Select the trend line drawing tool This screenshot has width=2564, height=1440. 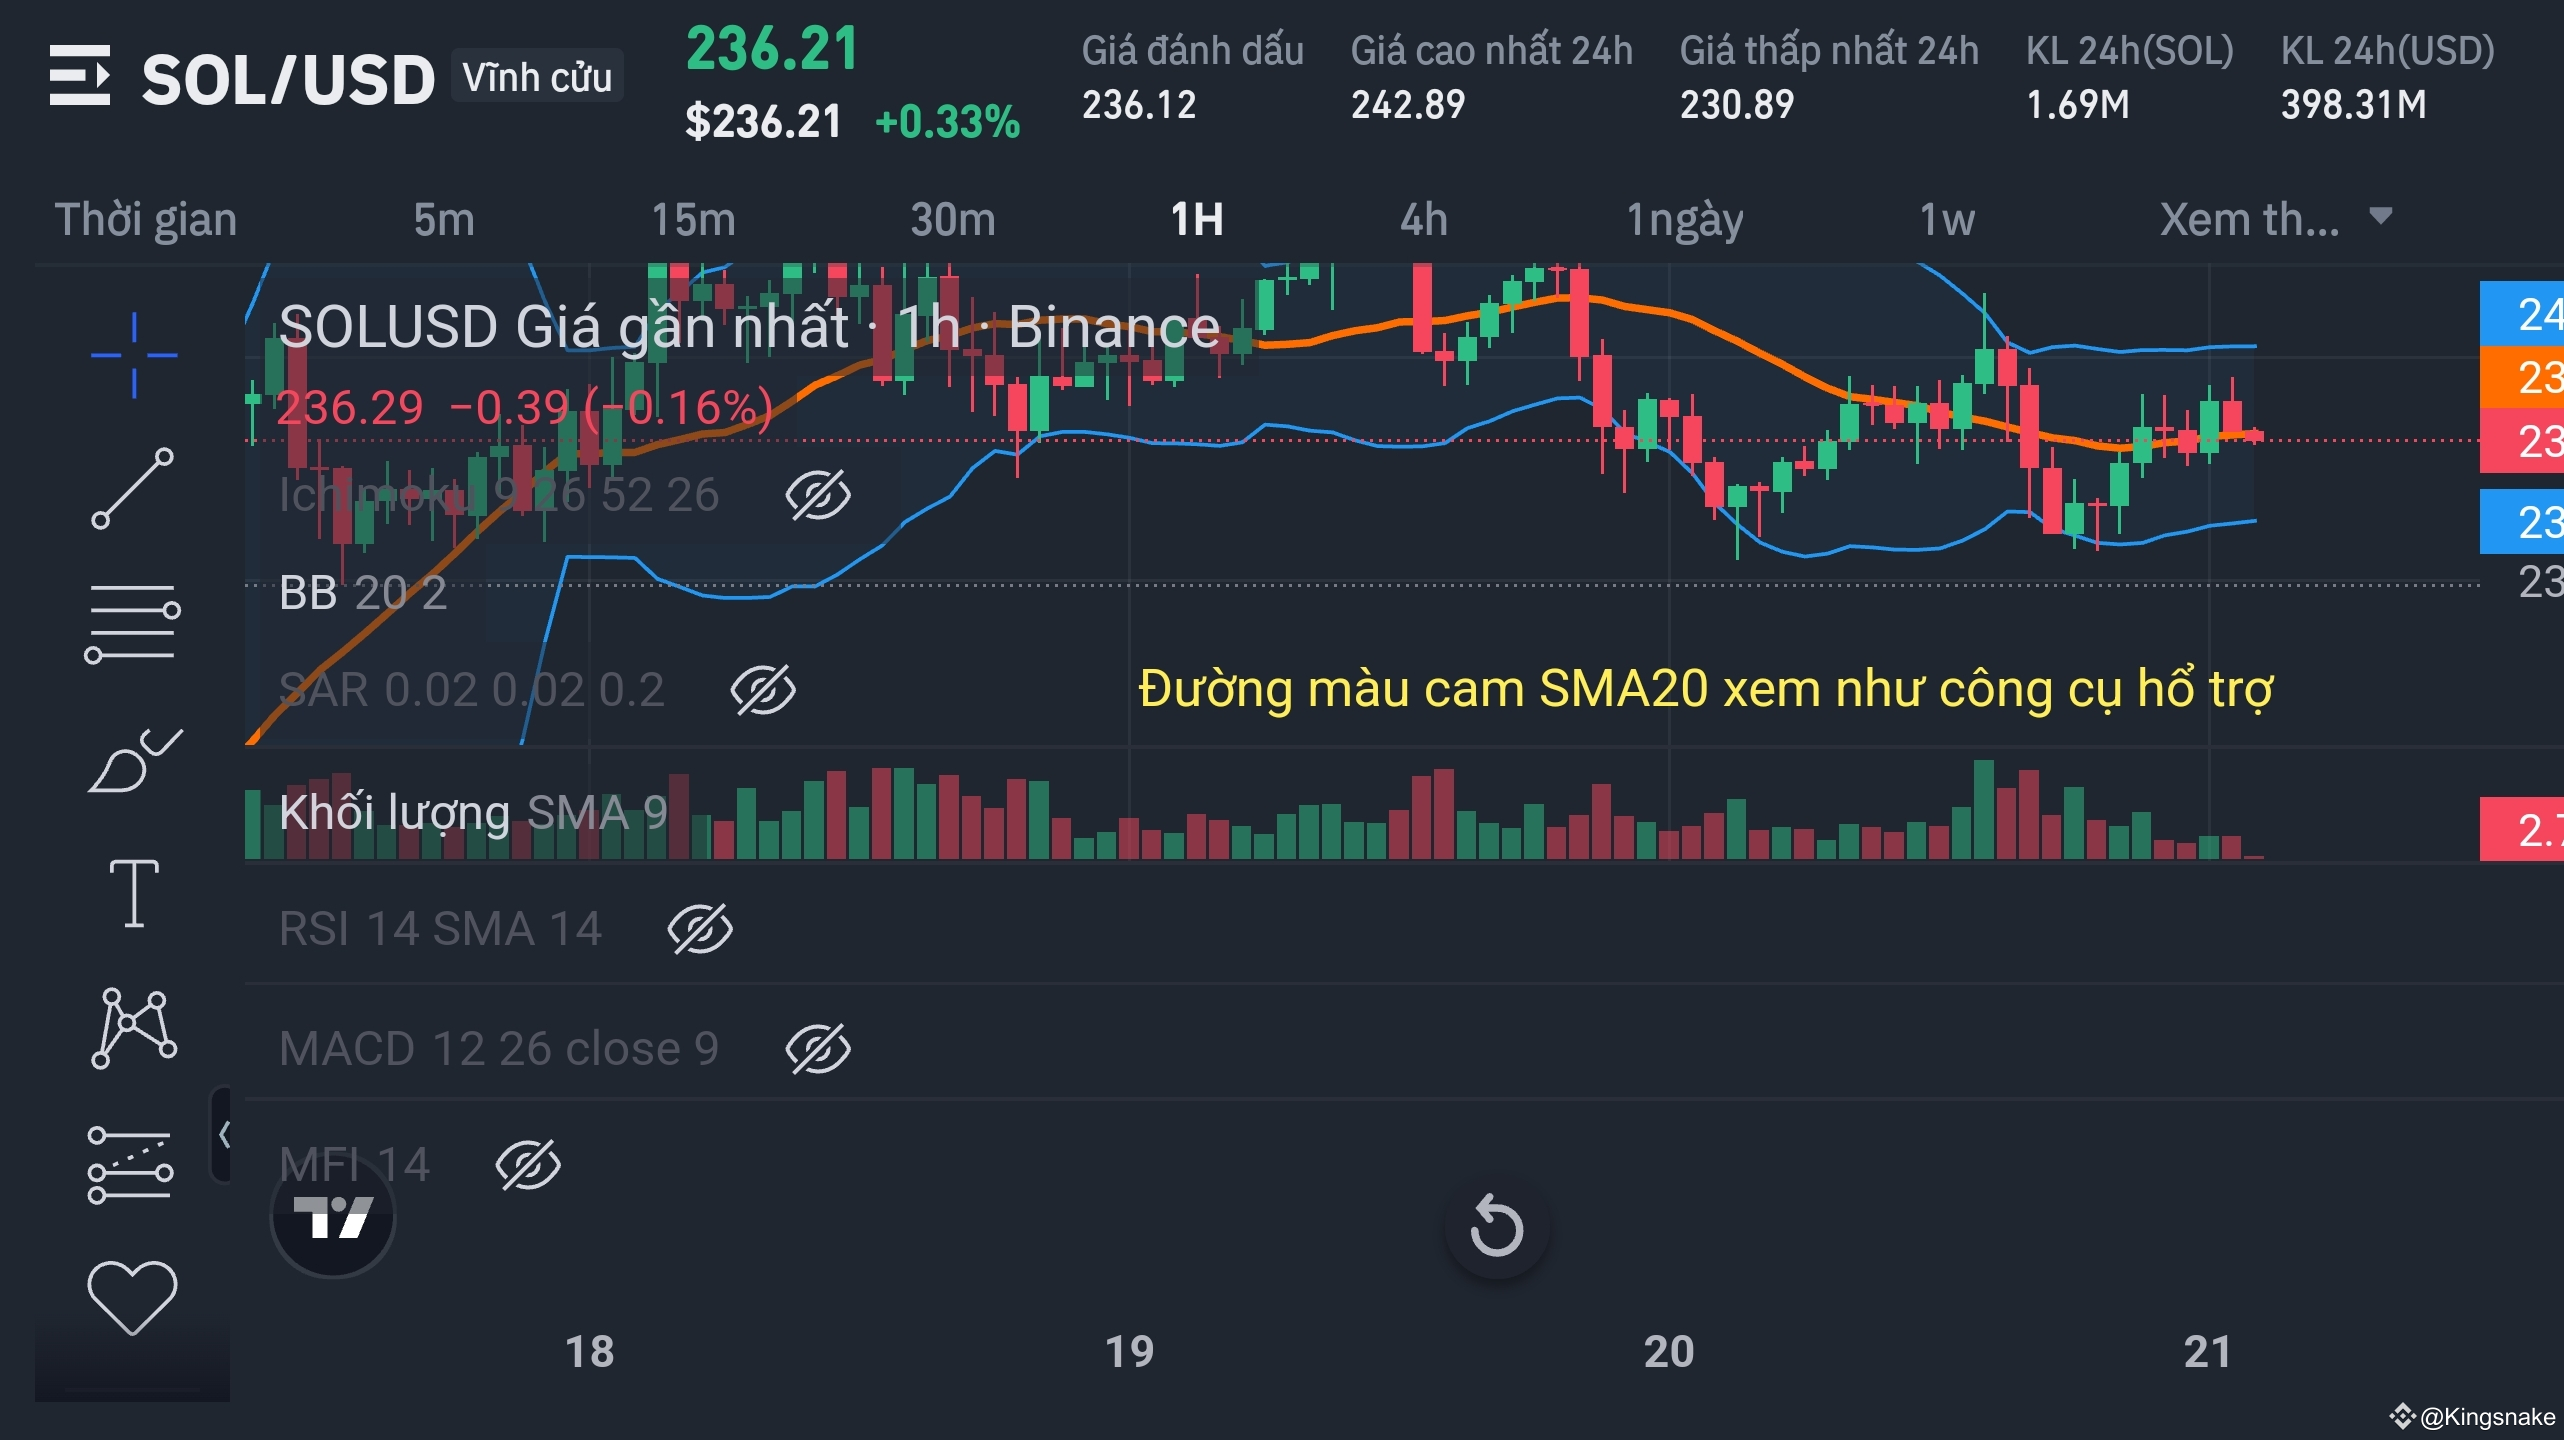pyautogui.click(x=132, y=488)
